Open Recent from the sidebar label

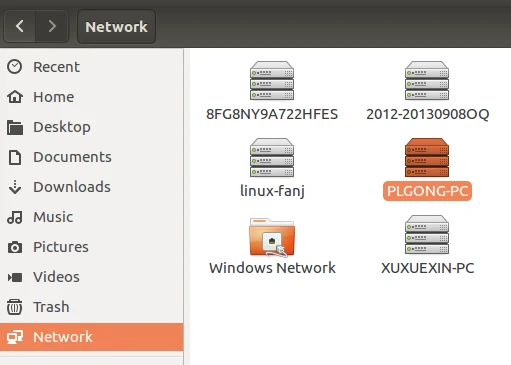(x=56, y=67)
